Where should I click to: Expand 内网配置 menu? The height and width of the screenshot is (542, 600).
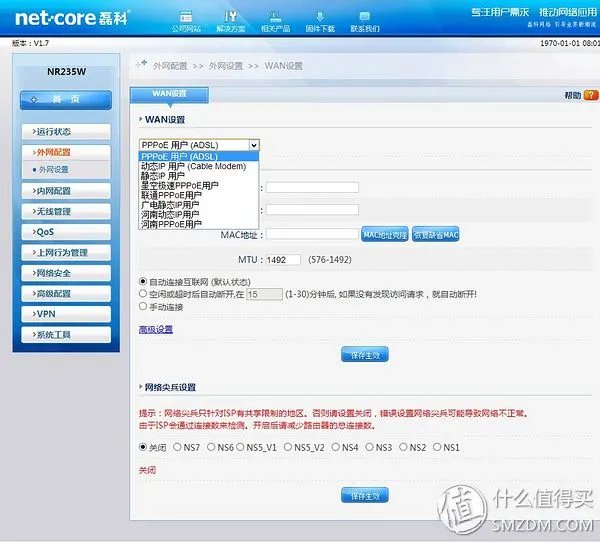66,191
